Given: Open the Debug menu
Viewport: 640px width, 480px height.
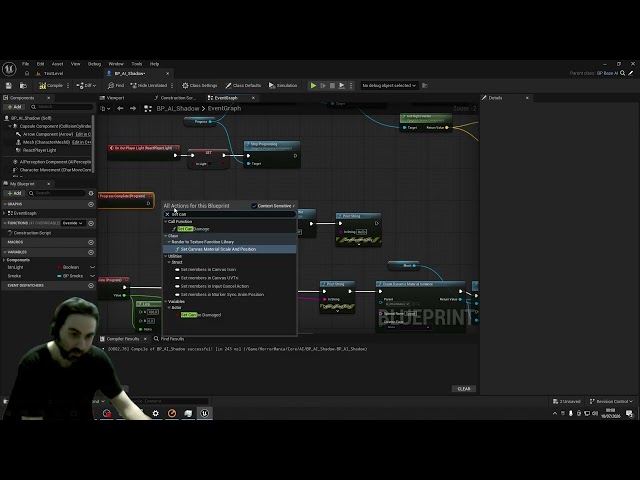Looking at the screenshot, I should (94, 64).
